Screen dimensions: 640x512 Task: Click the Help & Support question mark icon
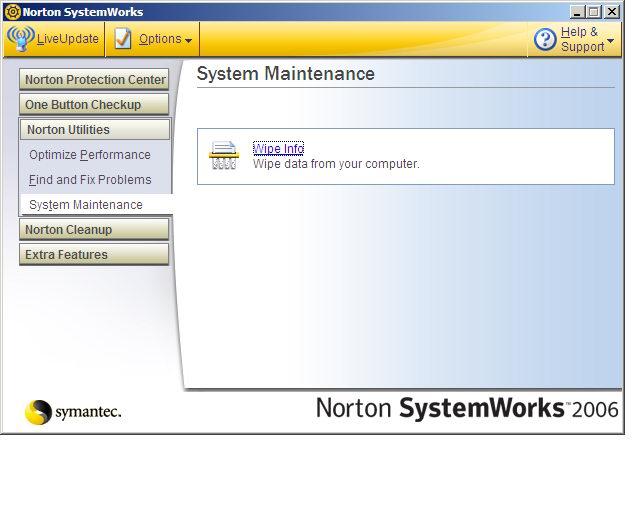[545, 40]
